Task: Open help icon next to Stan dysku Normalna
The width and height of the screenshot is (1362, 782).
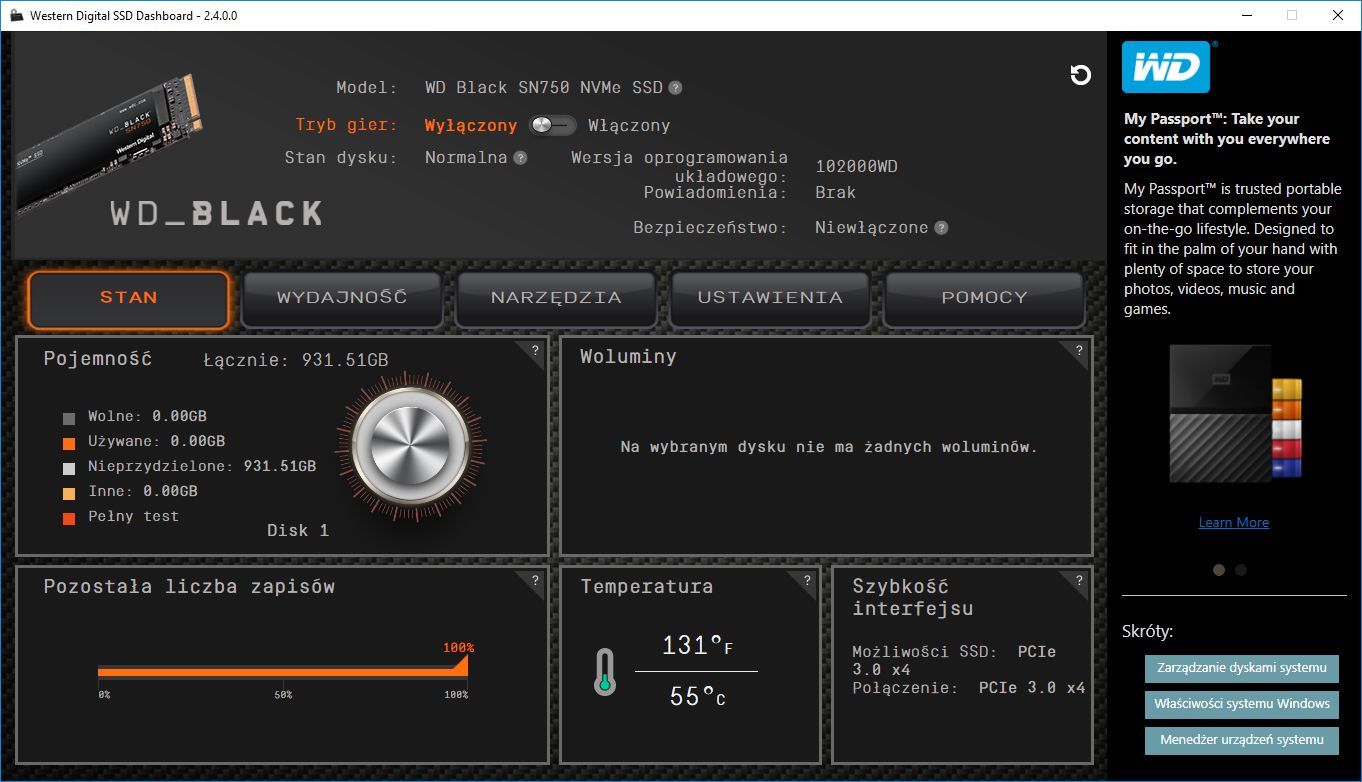Action: pos(520,158)
